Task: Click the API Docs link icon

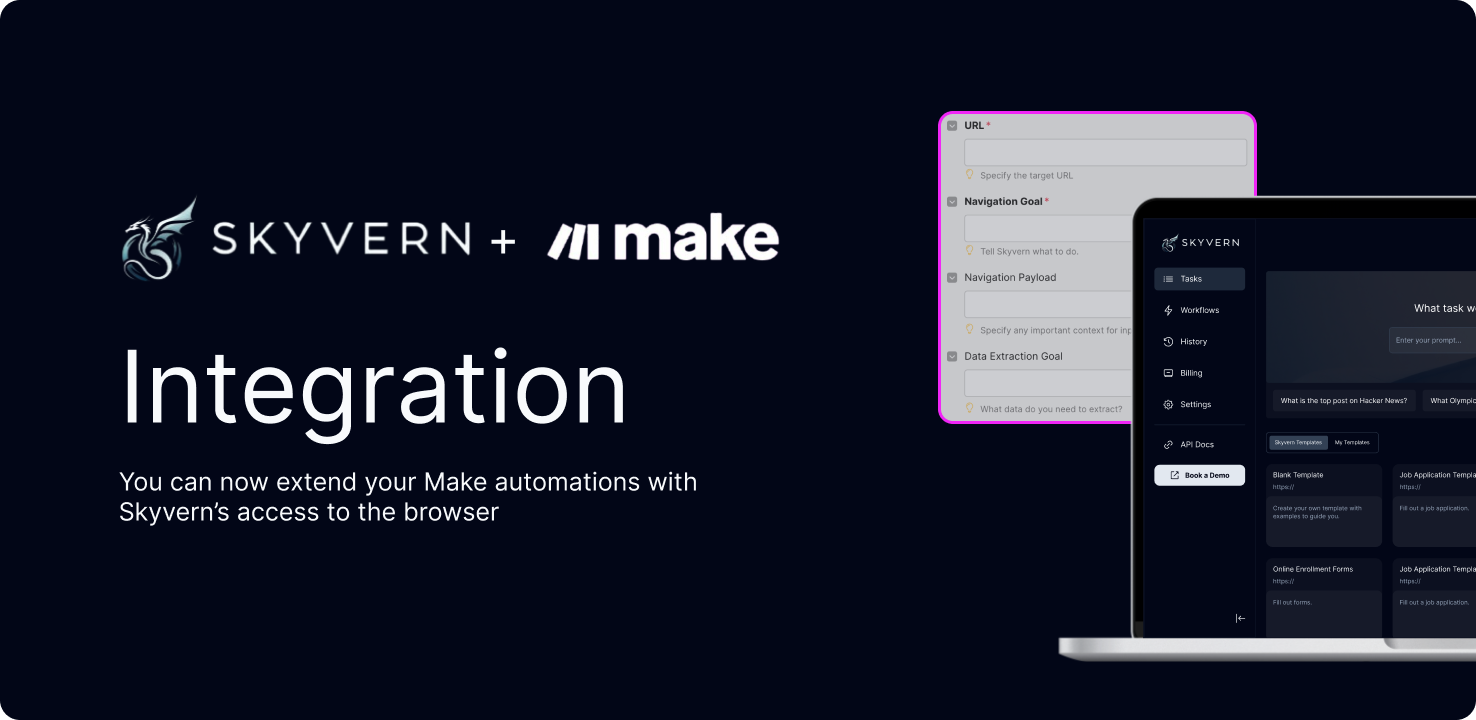Action: click(x=1168, y=445)
